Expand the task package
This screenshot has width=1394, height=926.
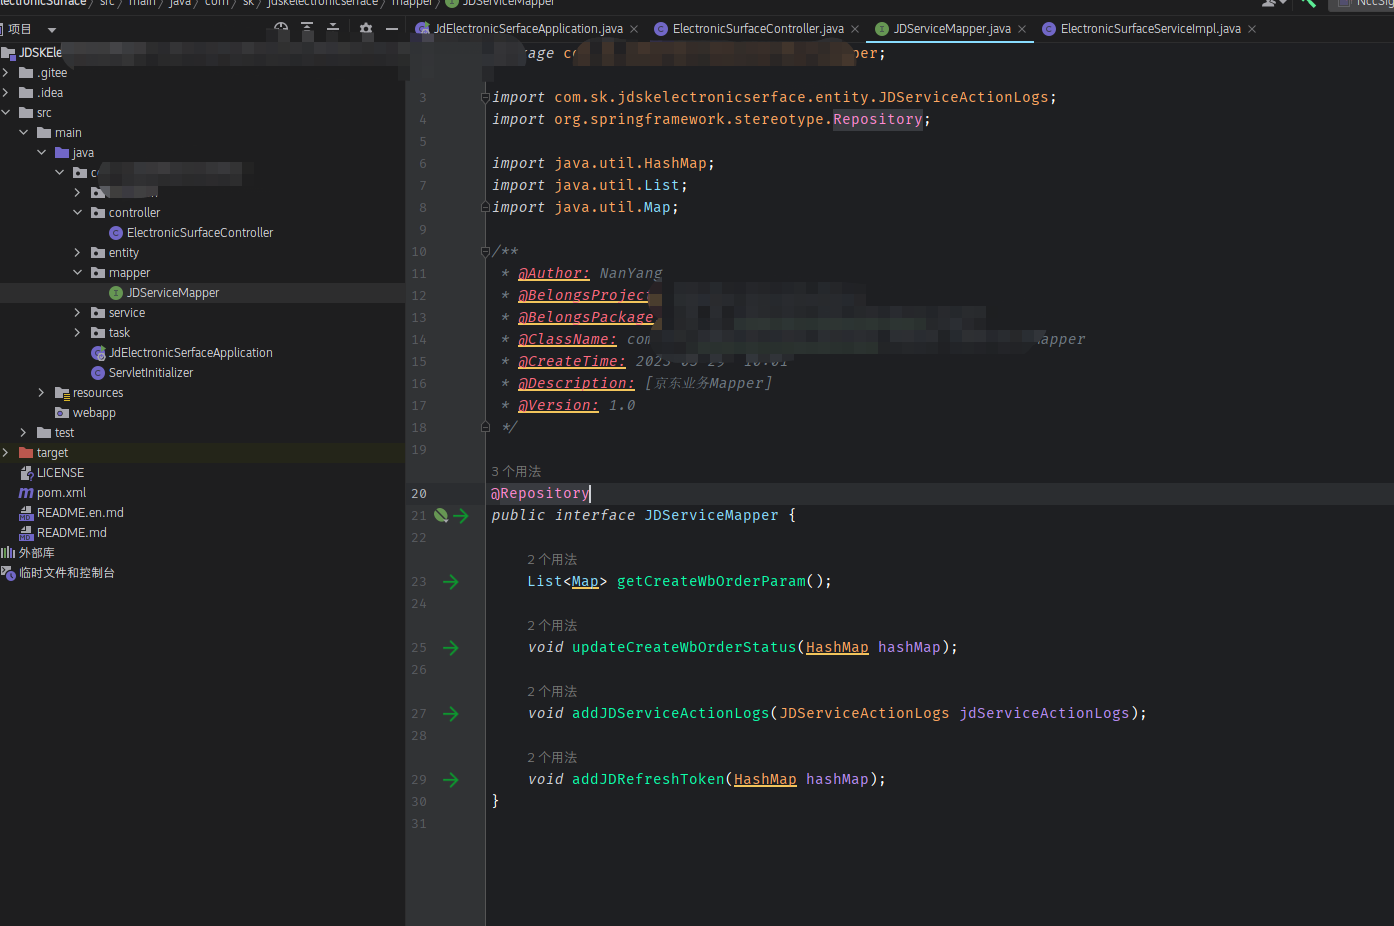tap(78, 333)
